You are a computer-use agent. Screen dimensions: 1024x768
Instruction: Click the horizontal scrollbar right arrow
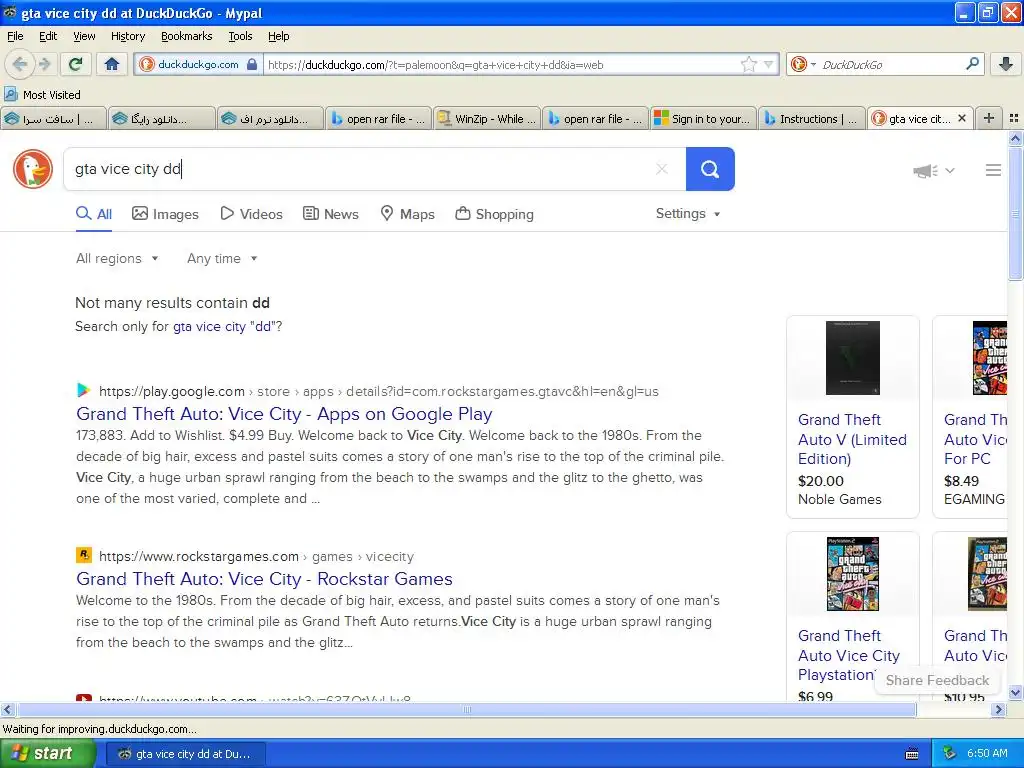(999, 709)
